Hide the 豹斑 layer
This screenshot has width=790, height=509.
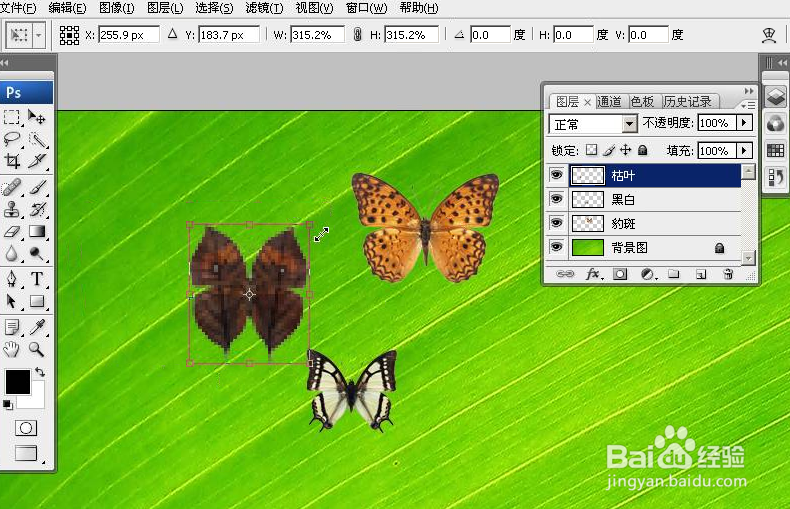tap(556, 223)
